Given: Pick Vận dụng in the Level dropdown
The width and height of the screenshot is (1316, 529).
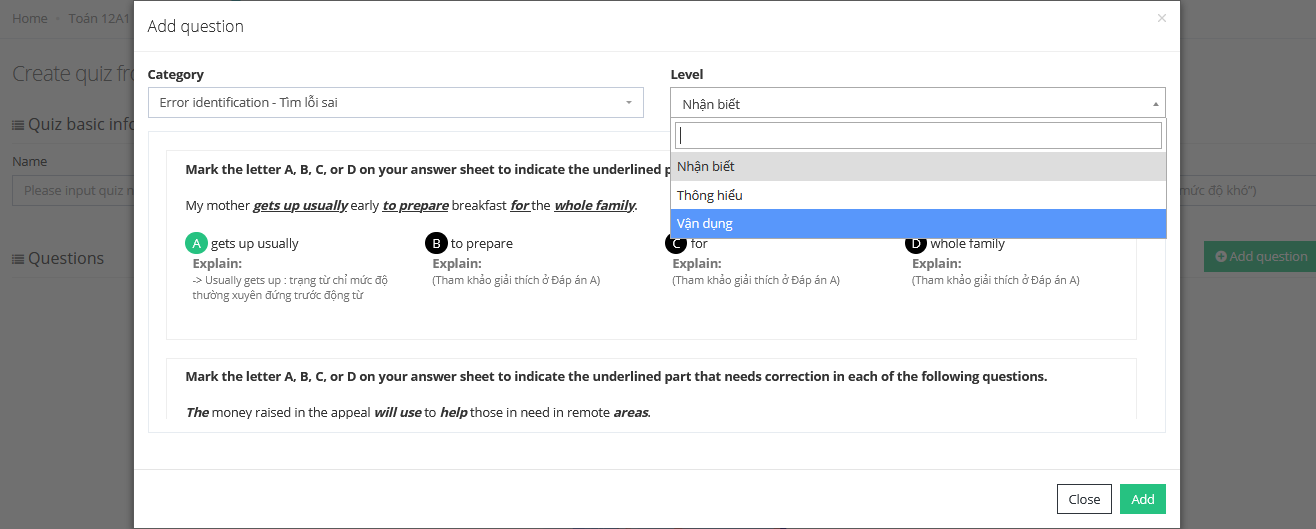Looking at the screenshot, I should click(918, 223).
